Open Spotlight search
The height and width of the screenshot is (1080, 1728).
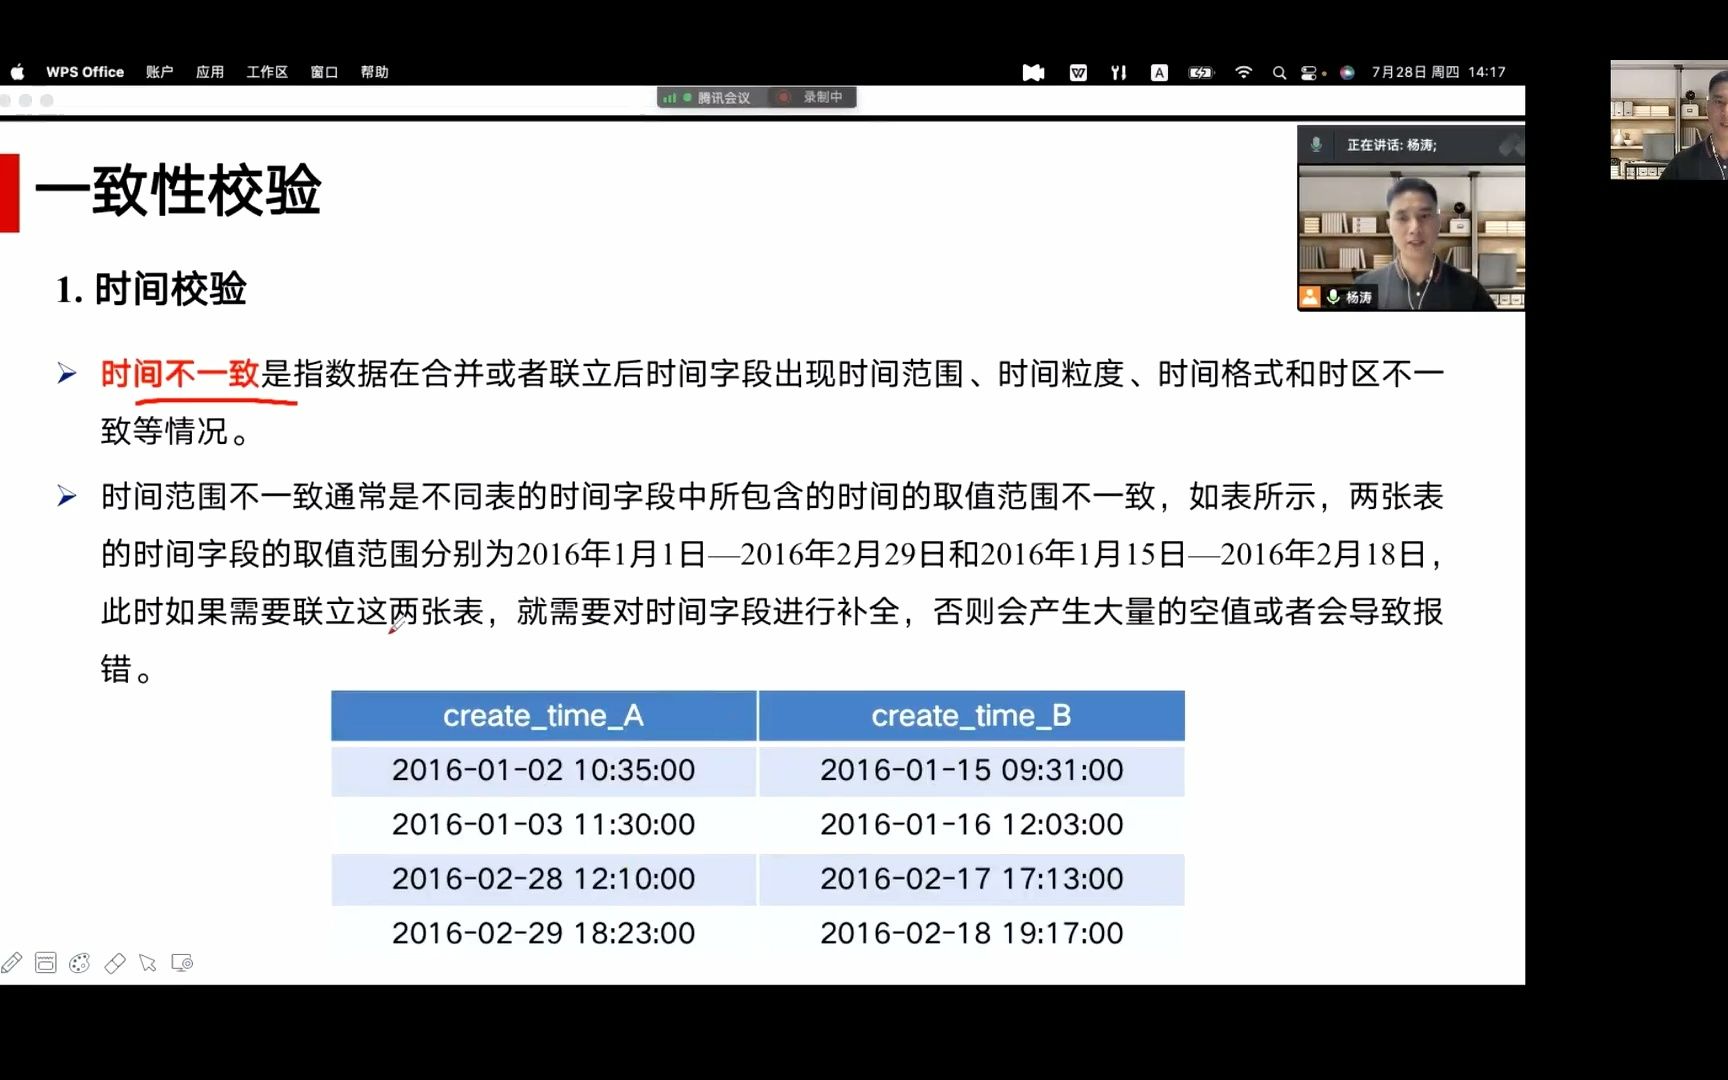(x=1279, y=72)
